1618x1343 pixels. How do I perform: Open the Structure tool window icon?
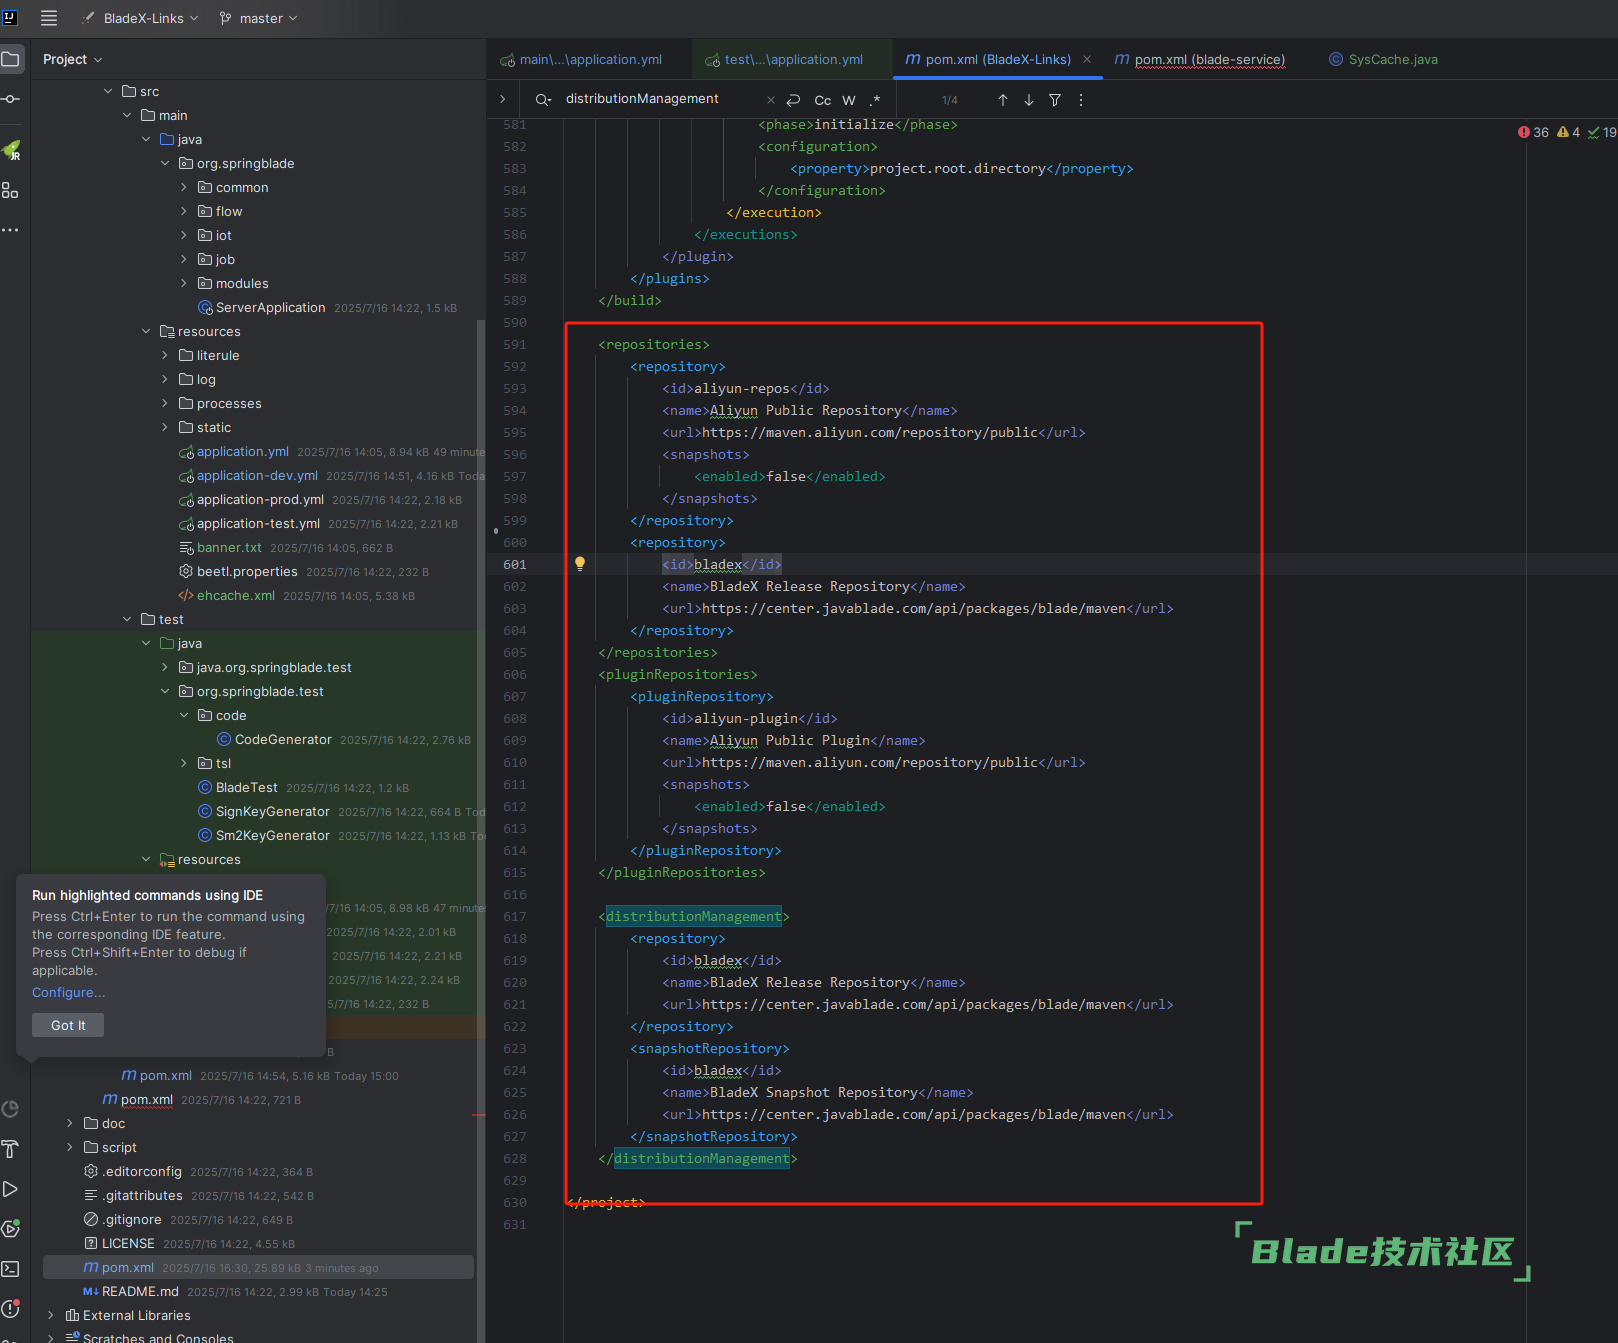point(11,190)
